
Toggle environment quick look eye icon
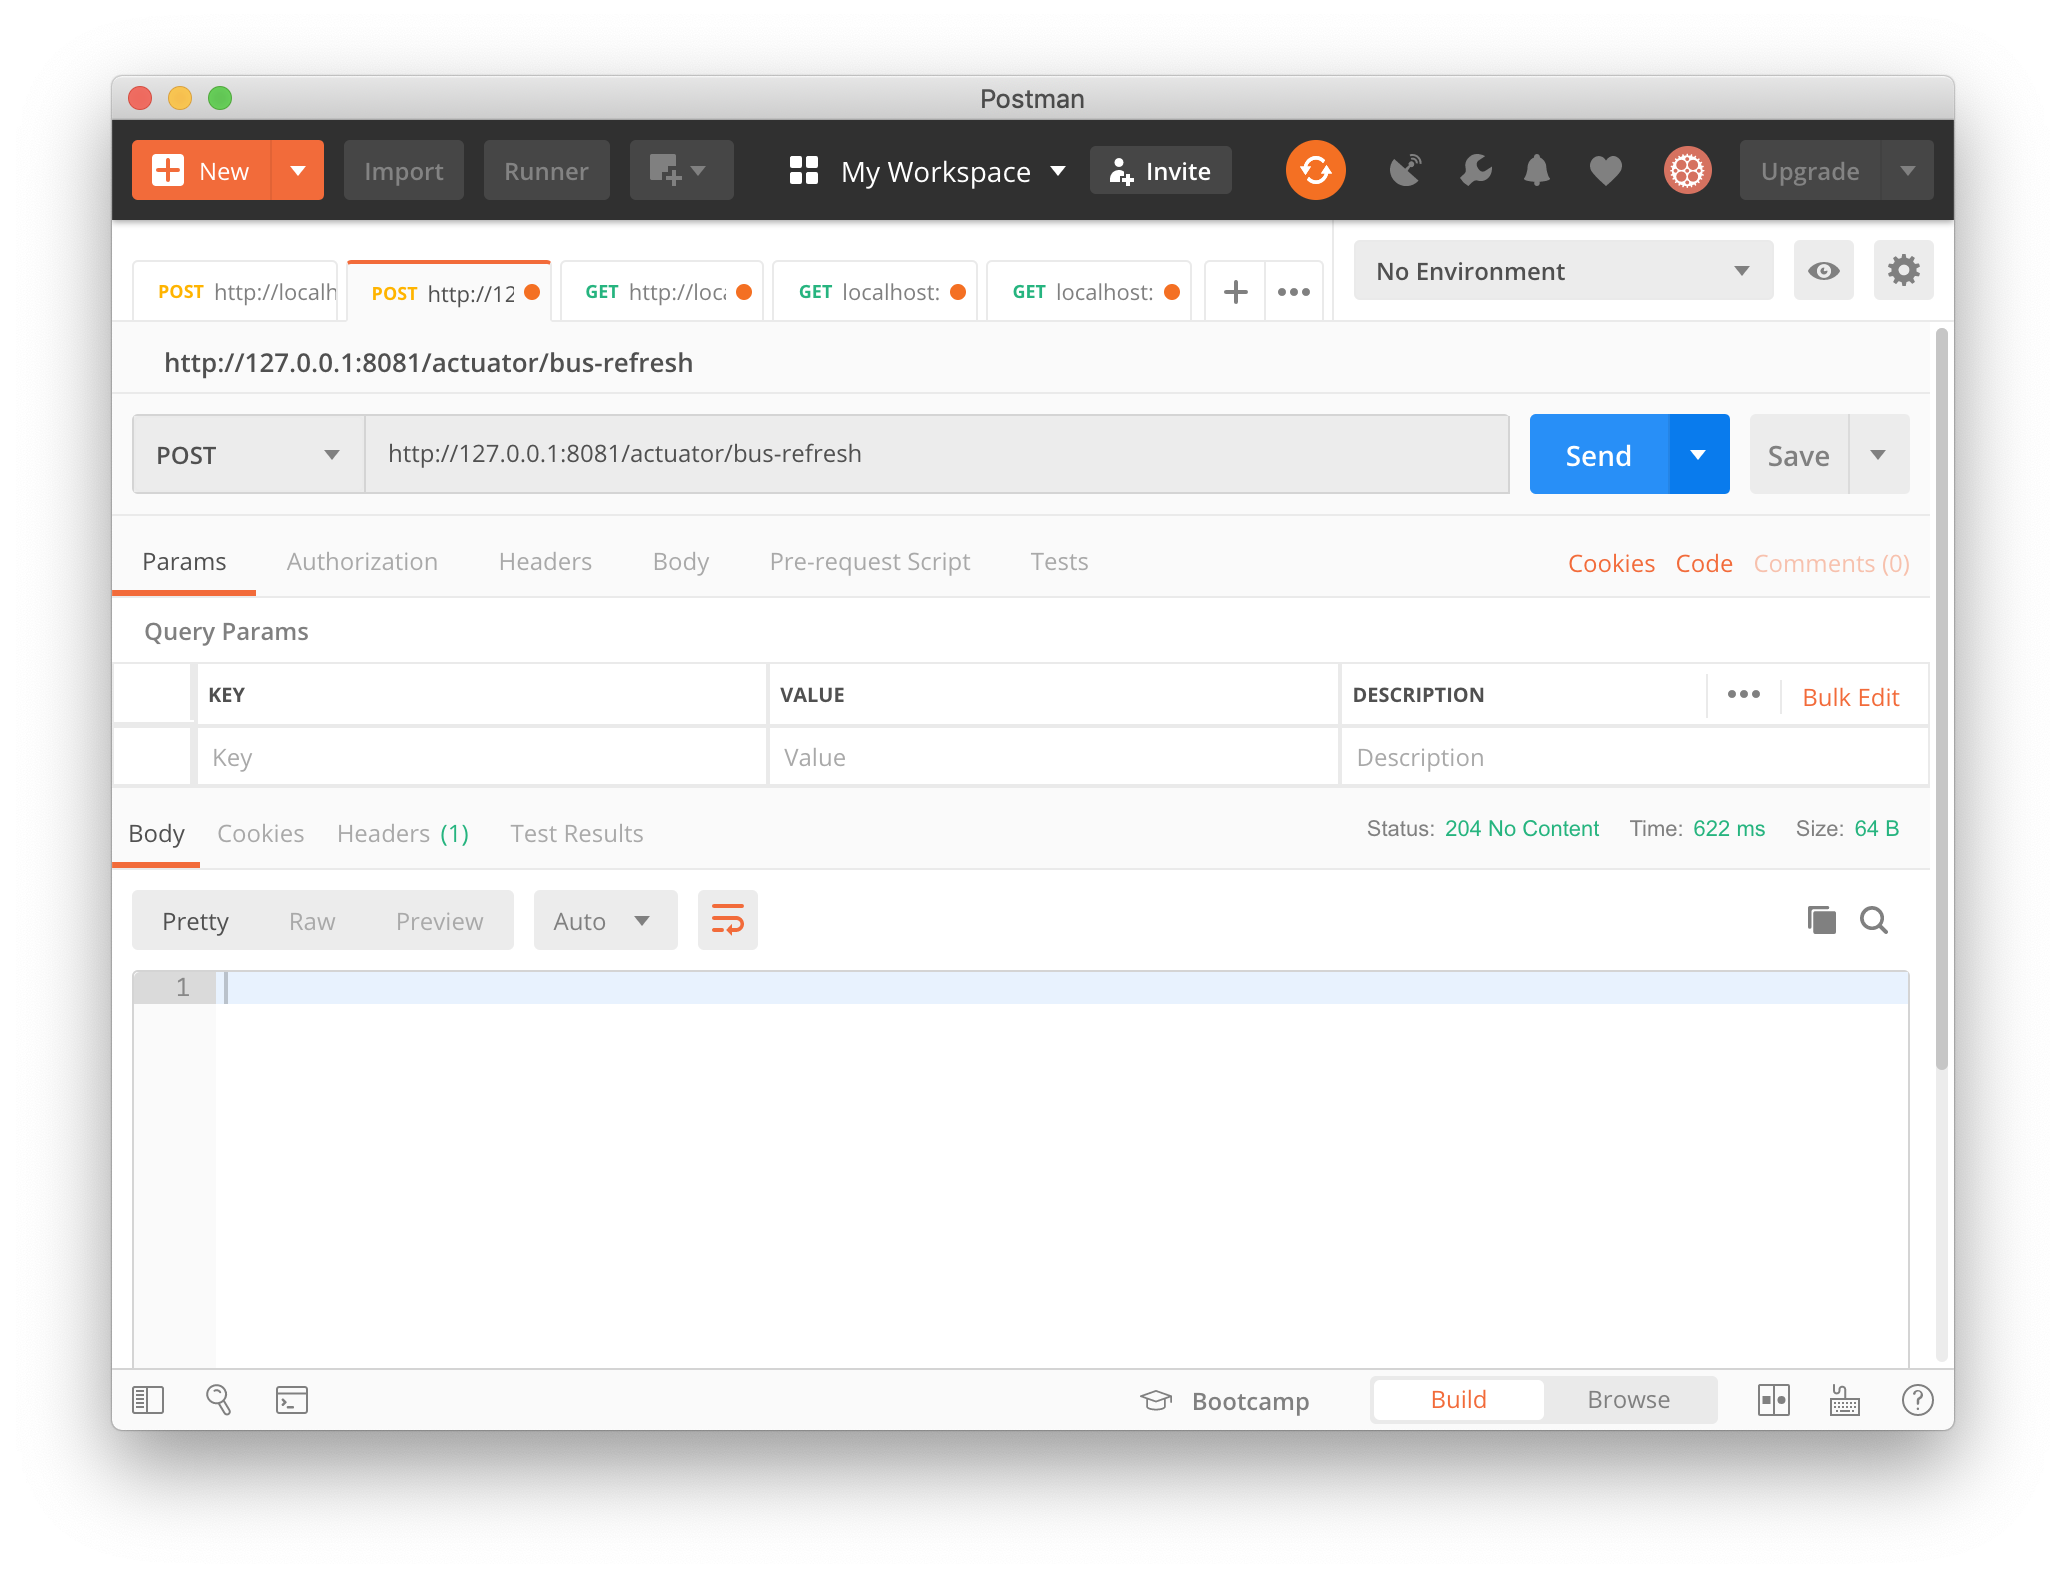[1823, 271]
